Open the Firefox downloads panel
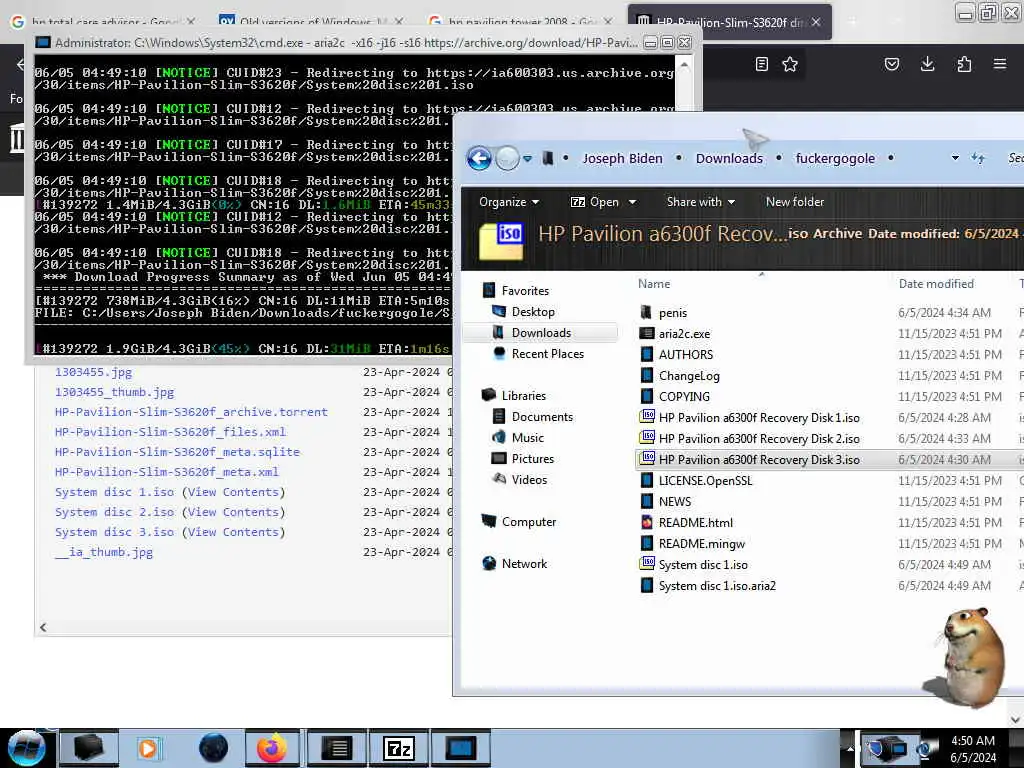1024x768 pixels. (x=927, y=64)
